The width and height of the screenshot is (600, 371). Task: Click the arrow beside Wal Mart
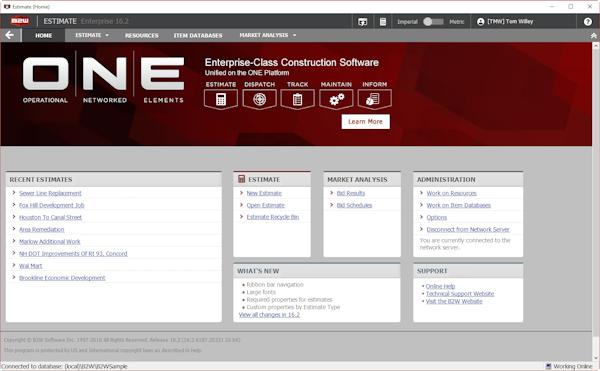pyautogui.click(x=14, y=265)
